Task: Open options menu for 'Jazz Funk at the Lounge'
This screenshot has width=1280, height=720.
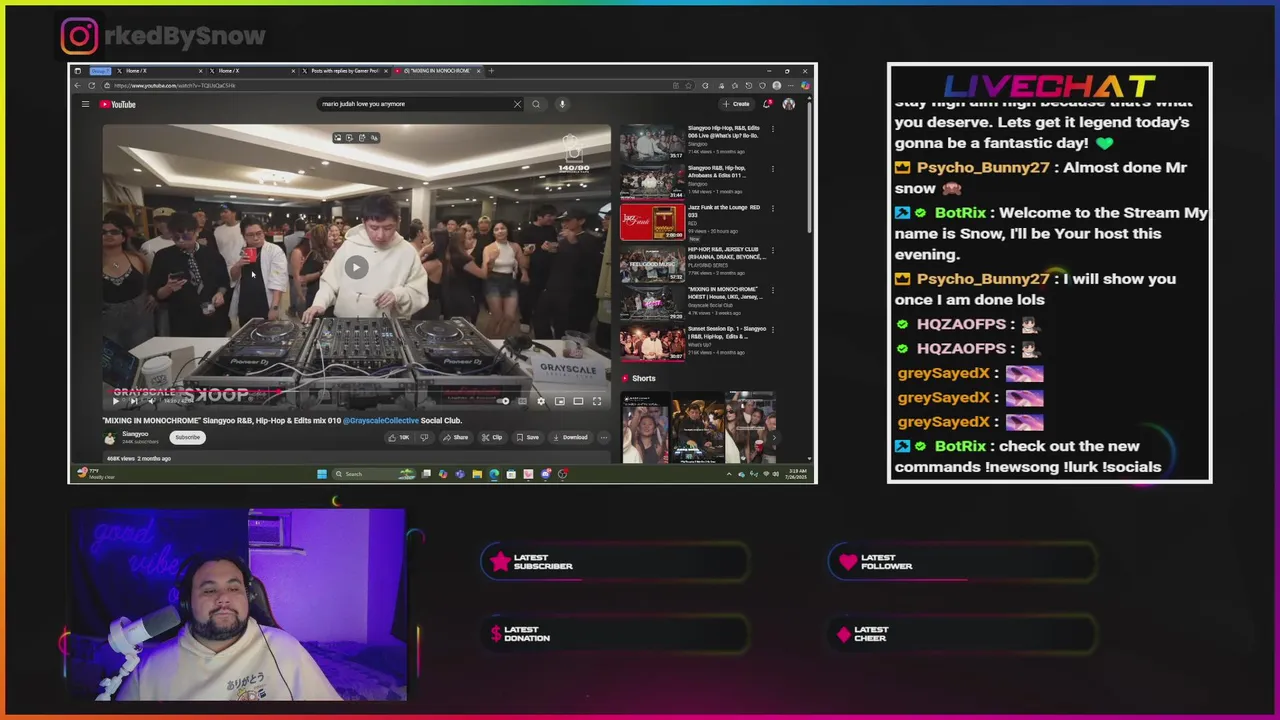Action: 772,209
